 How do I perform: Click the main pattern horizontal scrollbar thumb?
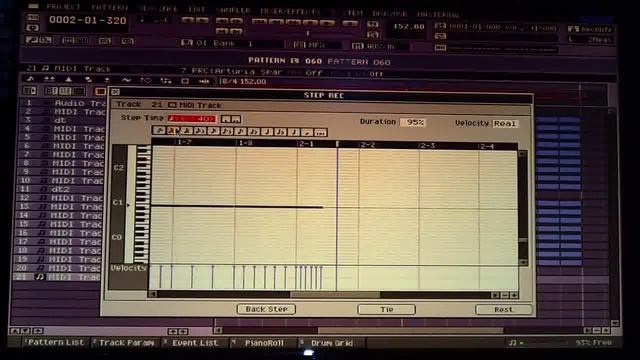coord(410,330)
